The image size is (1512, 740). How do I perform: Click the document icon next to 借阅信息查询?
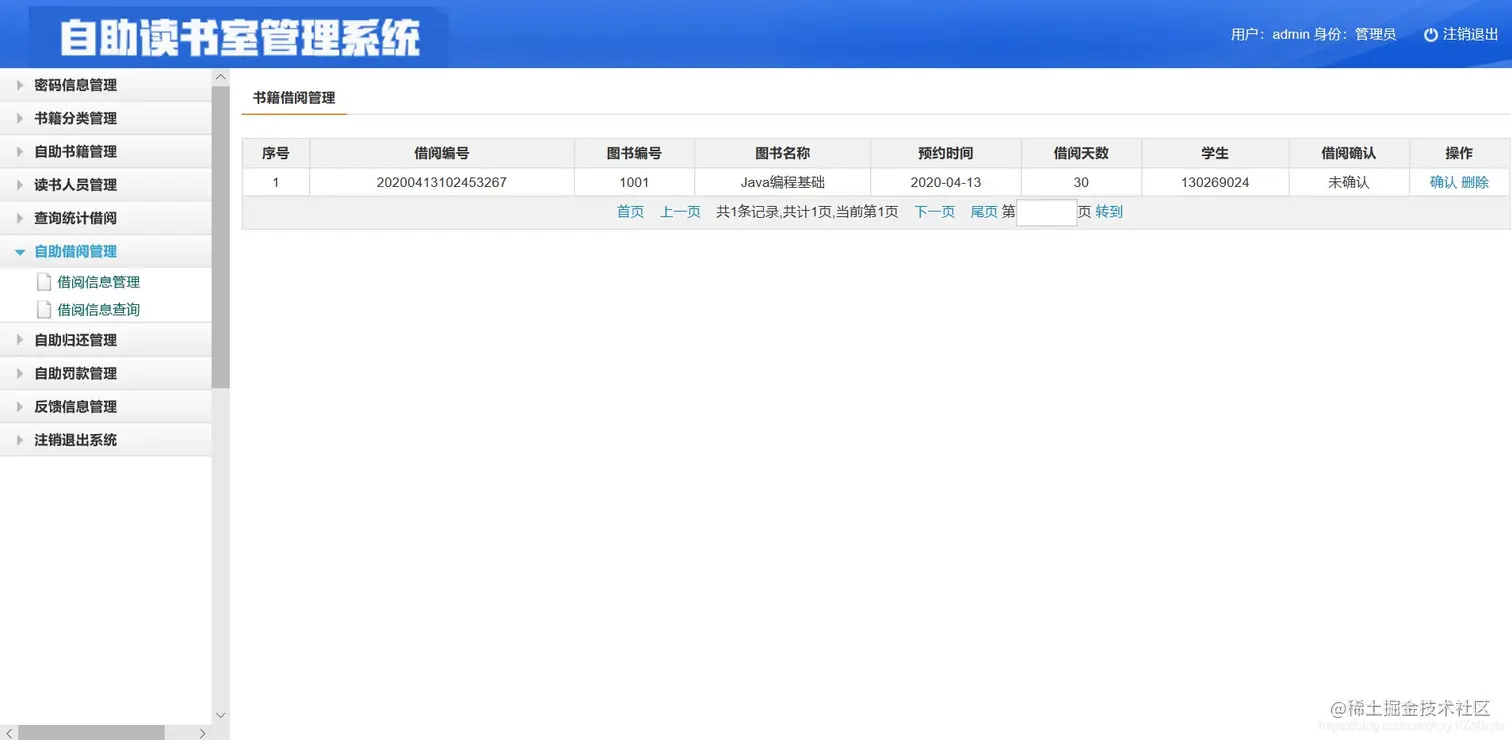pyautogui.click(x=44, y=309)
